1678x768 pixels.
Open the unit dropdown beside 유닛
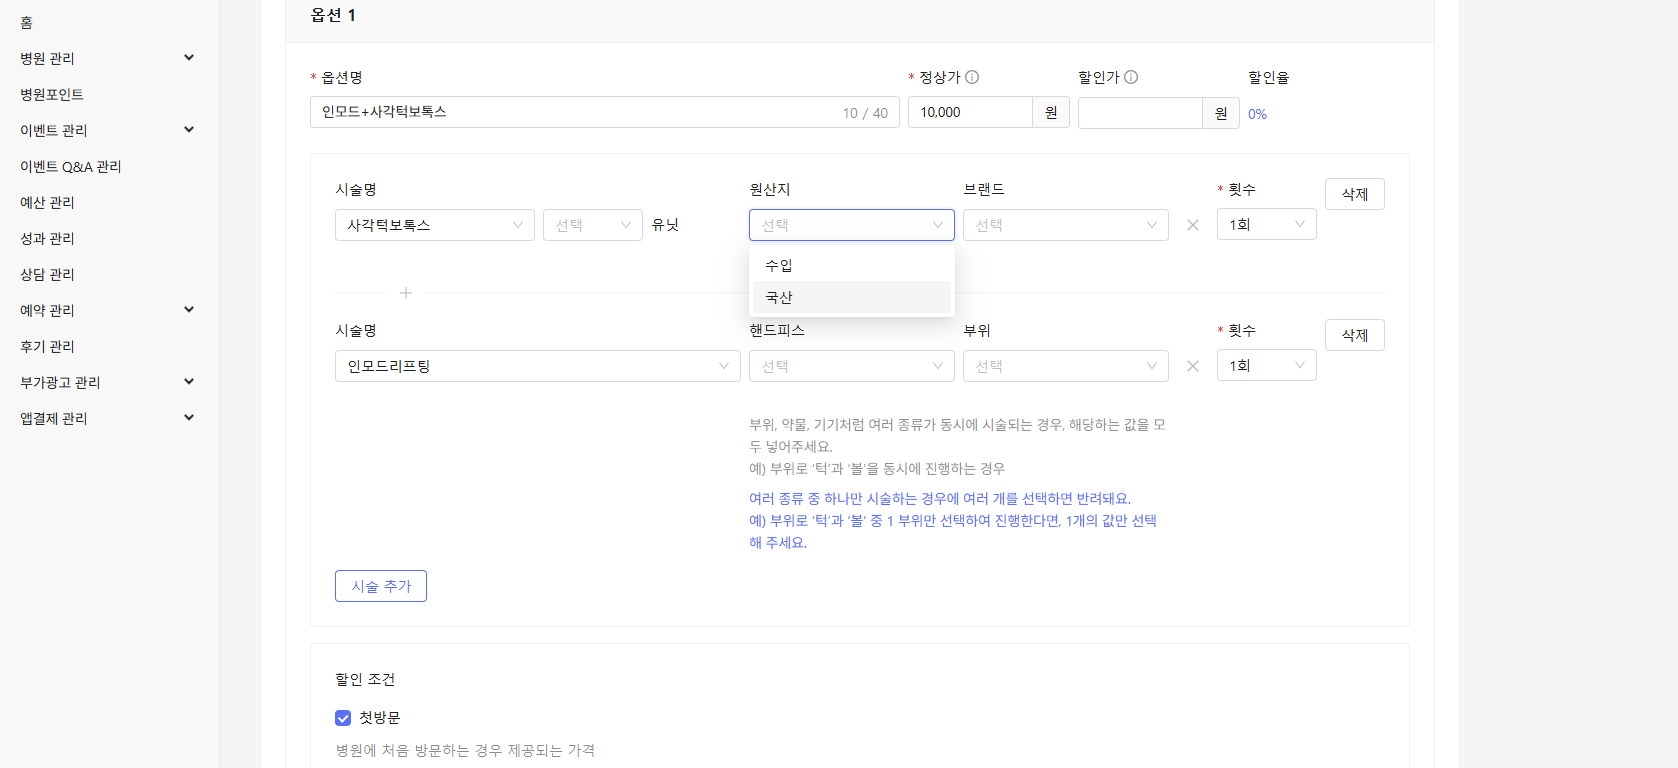[x=592, y=225]
